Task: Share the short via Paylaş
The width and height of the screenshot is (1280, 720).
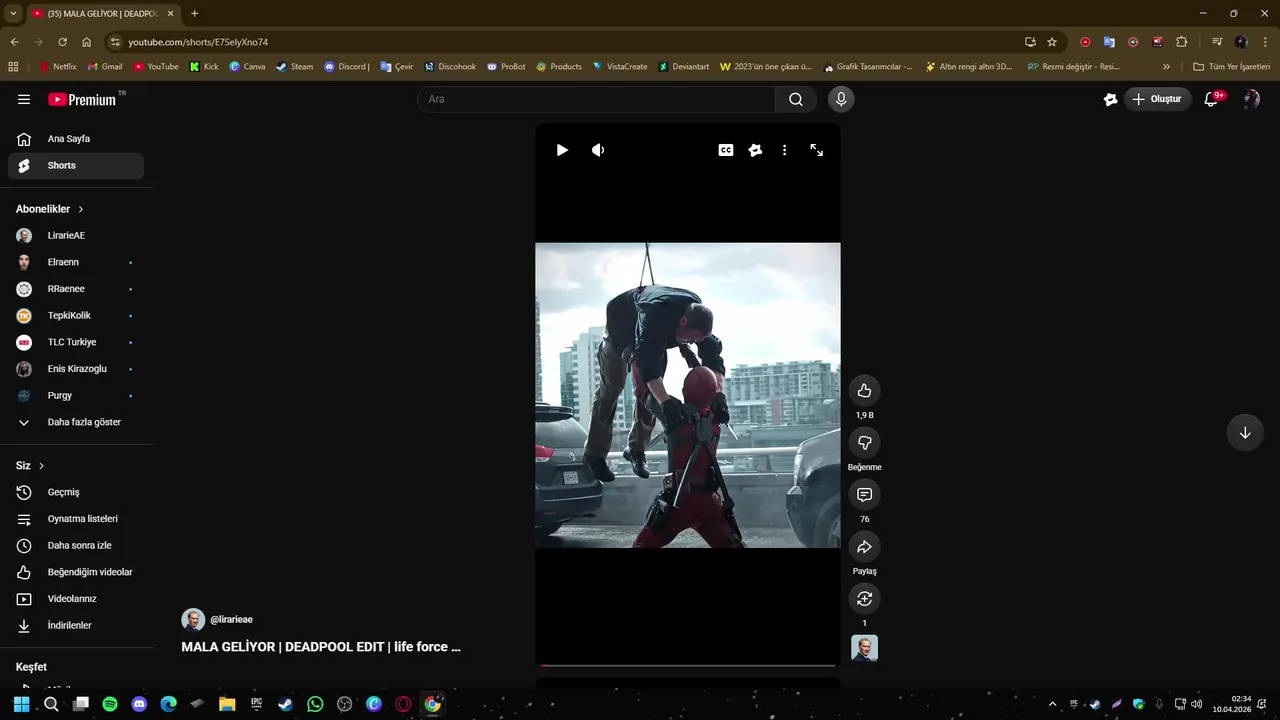Action: tap(865, 547)
